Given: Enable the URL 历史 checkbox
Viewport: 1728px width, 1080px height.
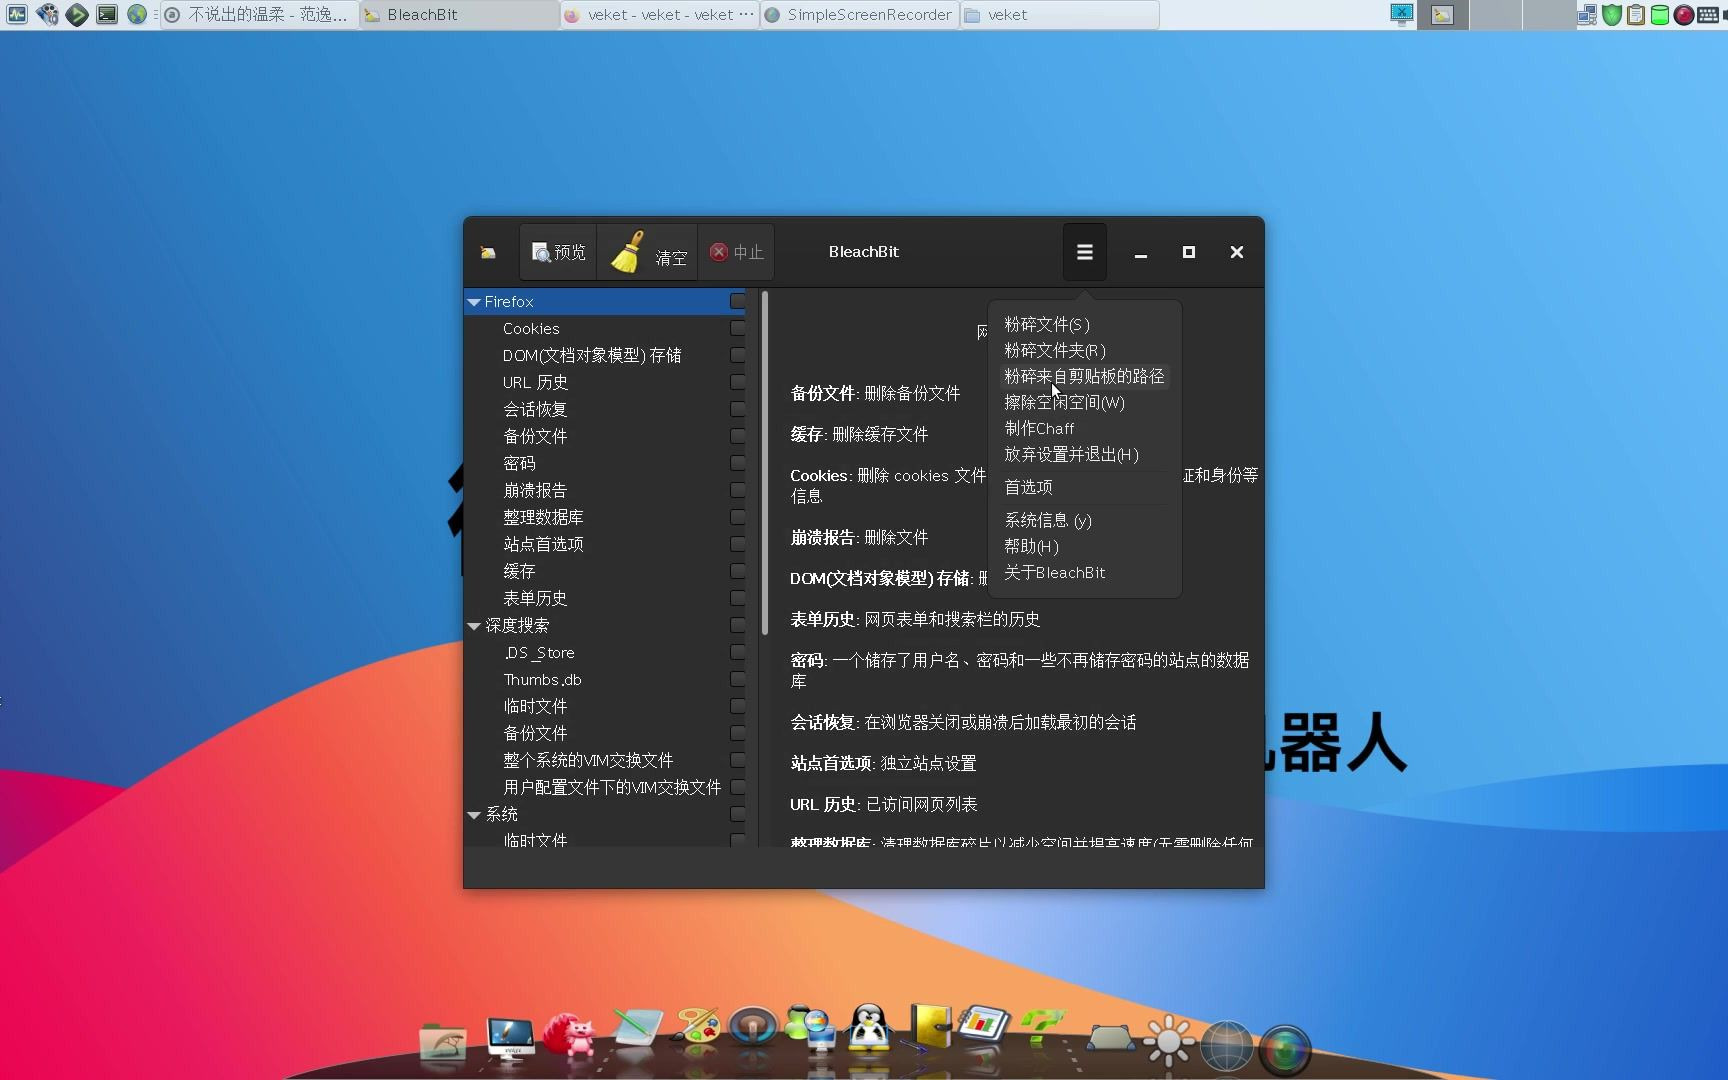Looking at the screenshot, I should coord(738,382).
